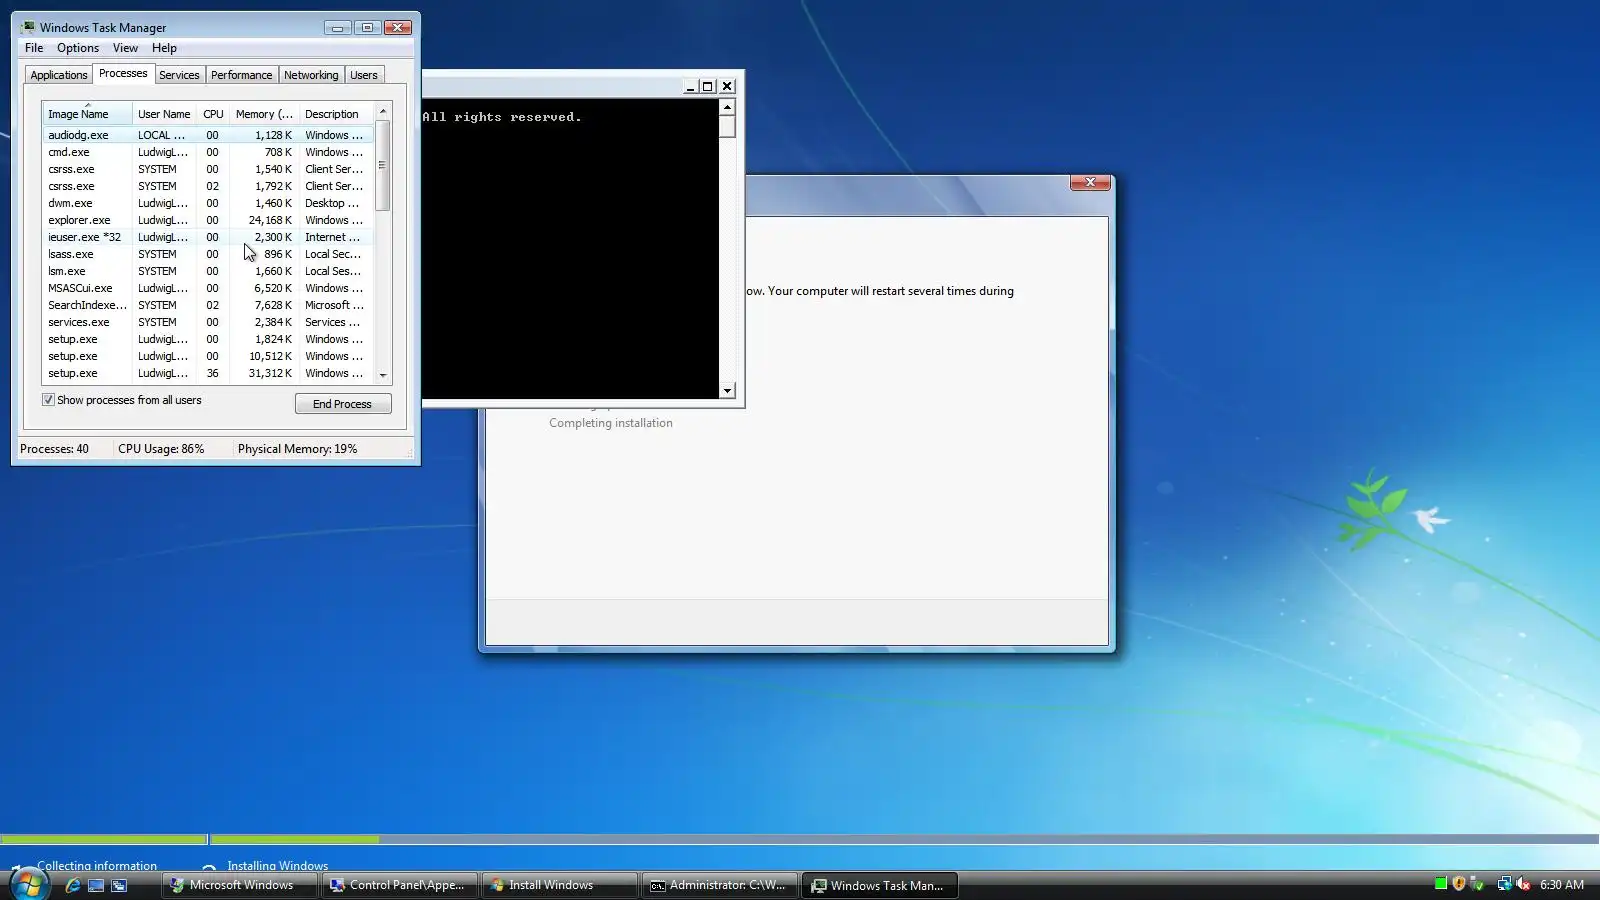Close the Install Windows dialog
This screenshot has height=900, width=1600.
pos(1090,182)
